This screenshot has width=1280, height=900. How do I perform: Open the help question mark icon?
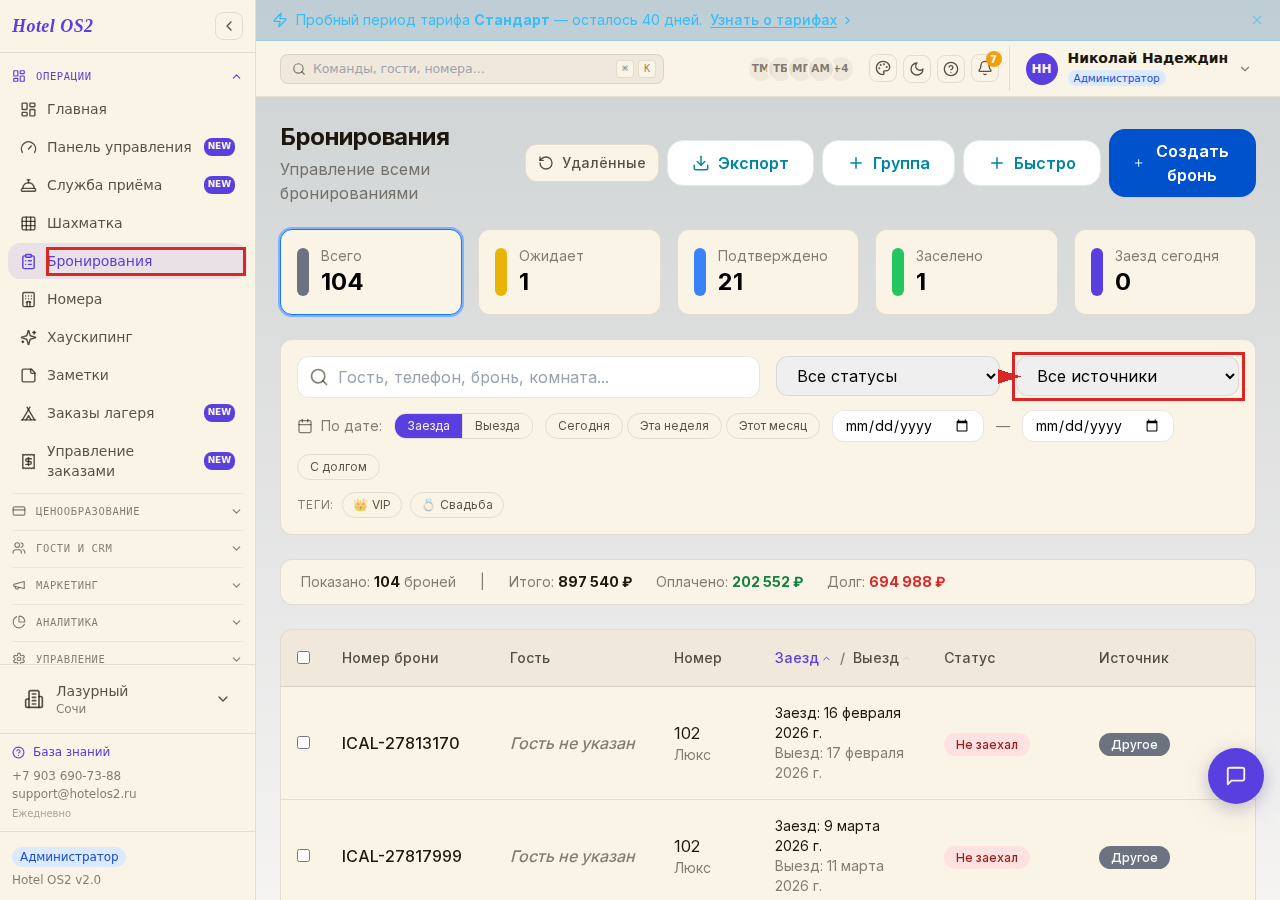(951, 68)
